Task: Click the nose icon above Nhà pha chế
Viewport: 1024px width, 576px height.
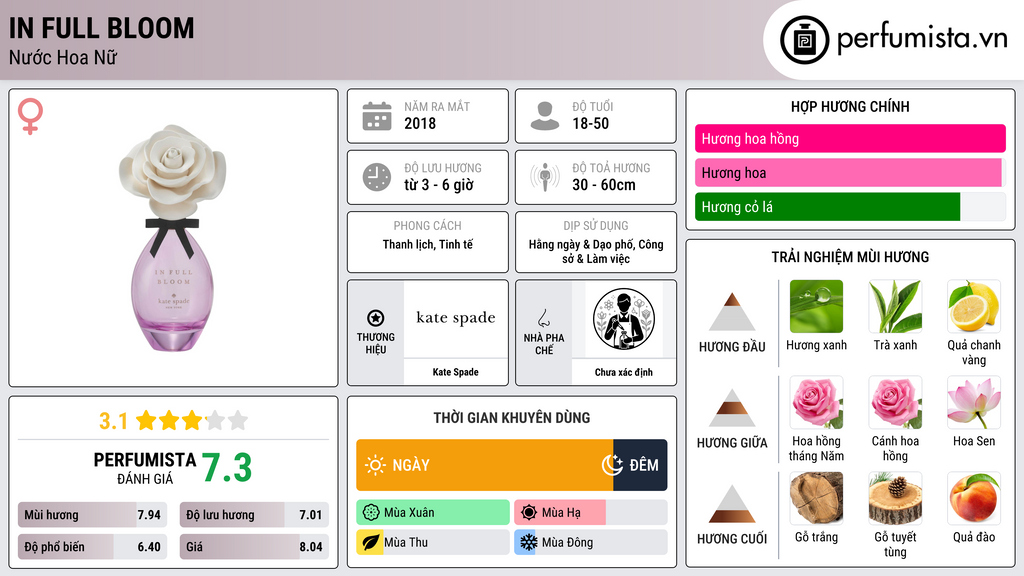Action: 543,318
